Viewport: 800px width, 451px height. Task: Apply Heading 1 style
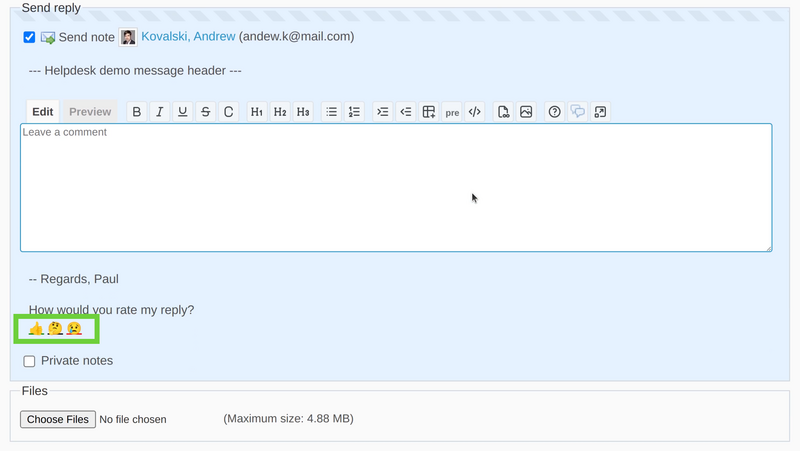tap(257, 112)
